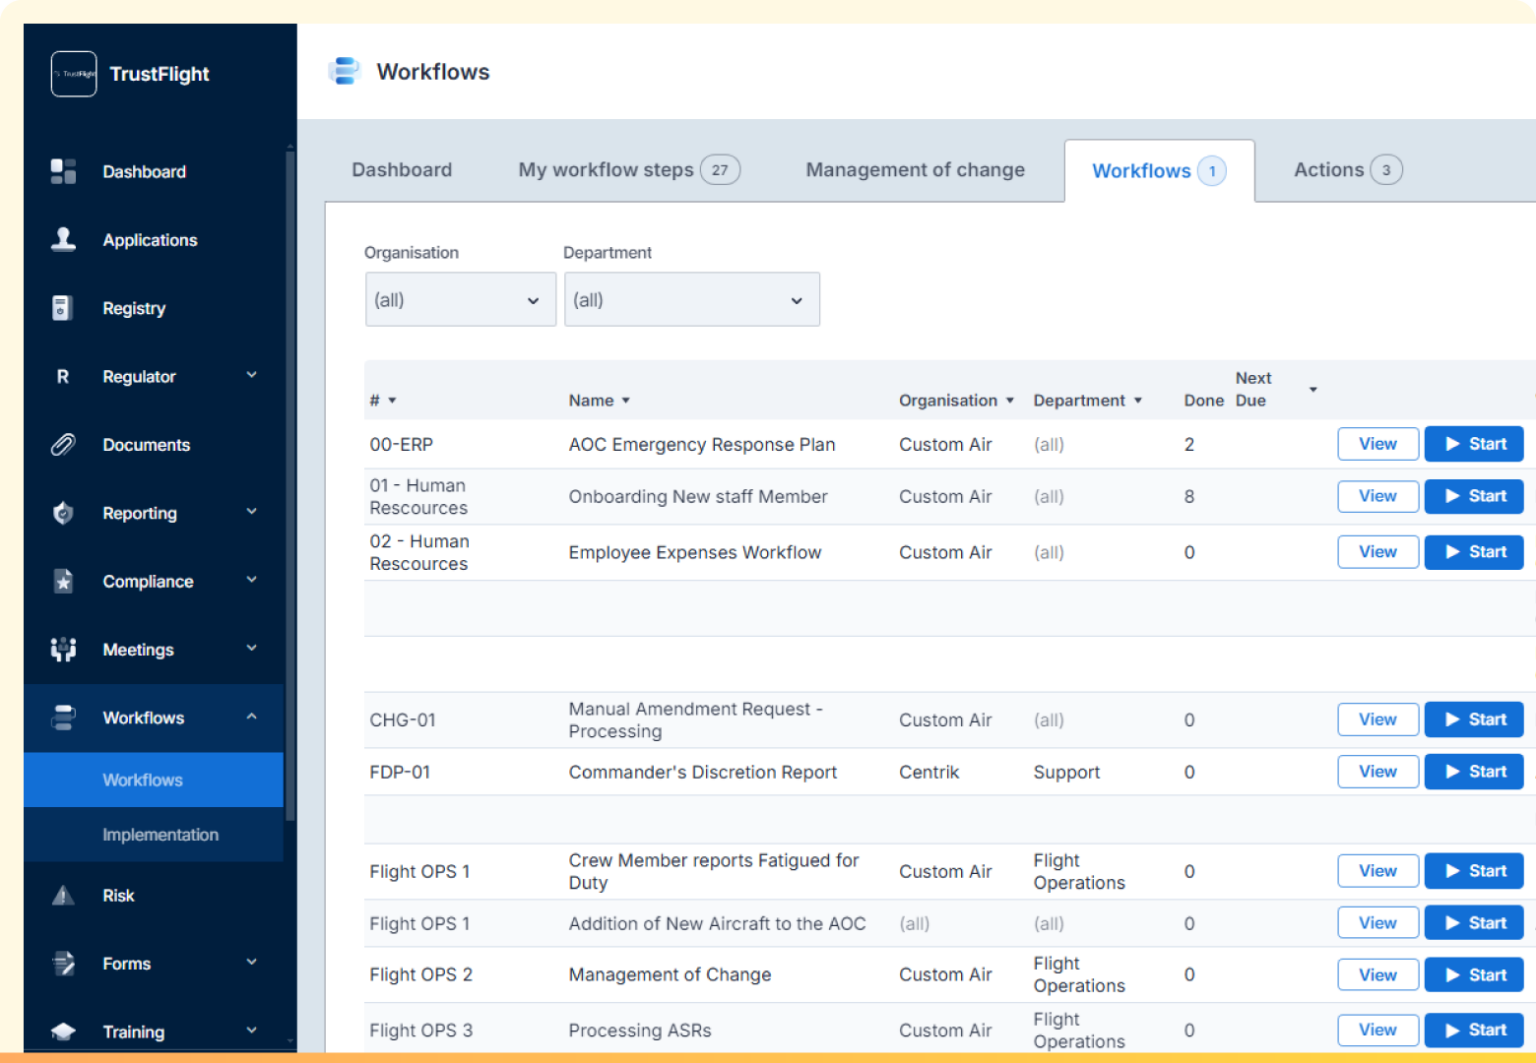Open the Management of change tab
The width and height of the screenshot is (1536, 1063).
click(913, 169)
